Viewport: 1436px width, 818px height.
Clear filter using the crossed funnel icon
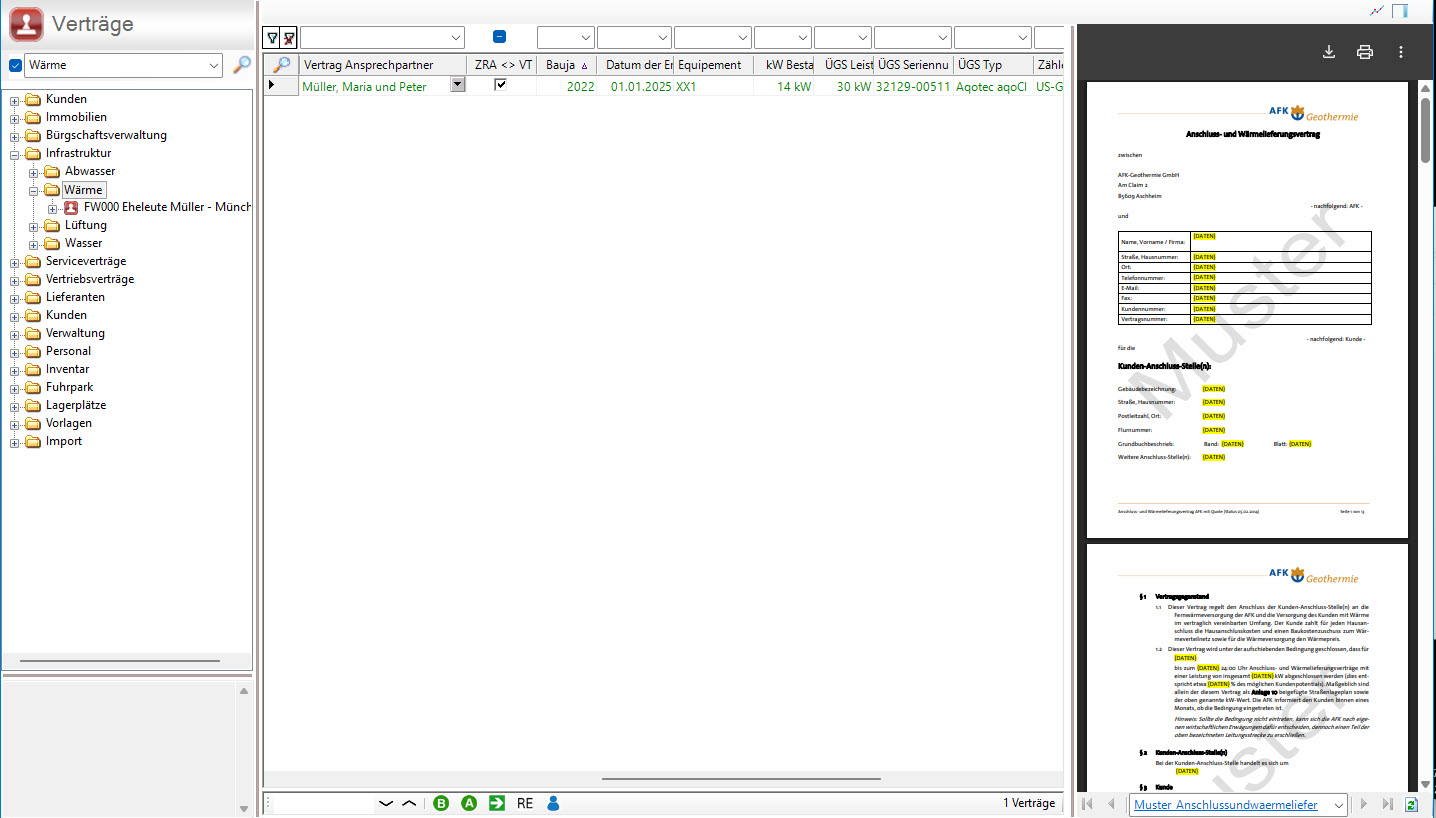(289, 38)
